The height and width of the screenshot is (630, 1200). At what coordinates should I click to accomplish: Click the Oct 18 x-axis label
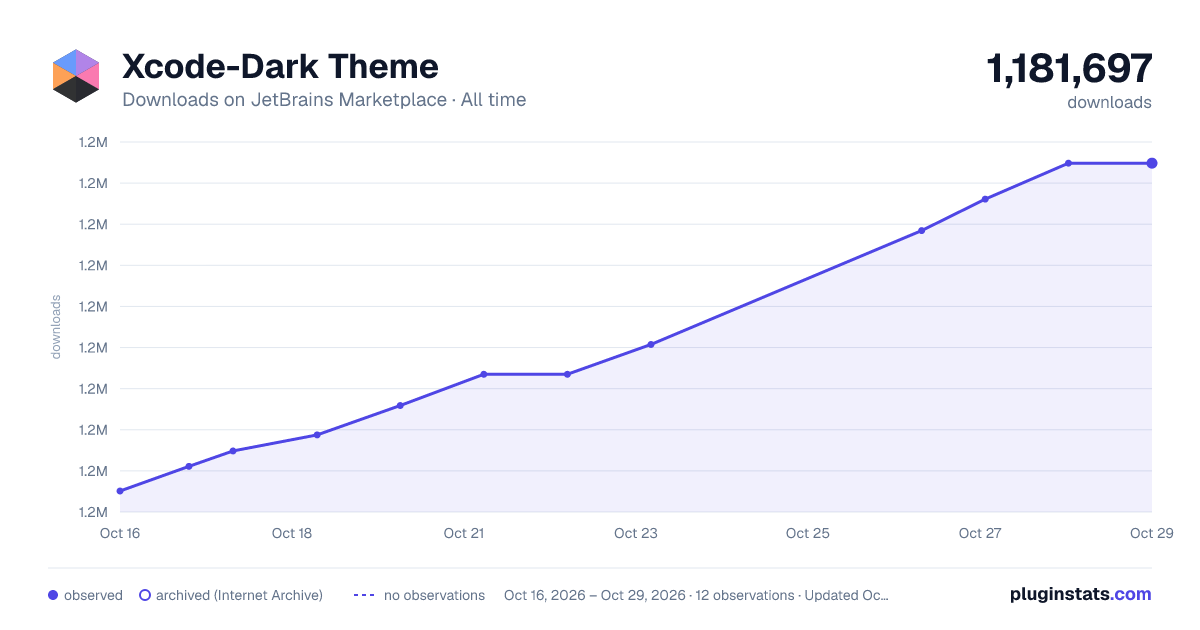[292, 533]
